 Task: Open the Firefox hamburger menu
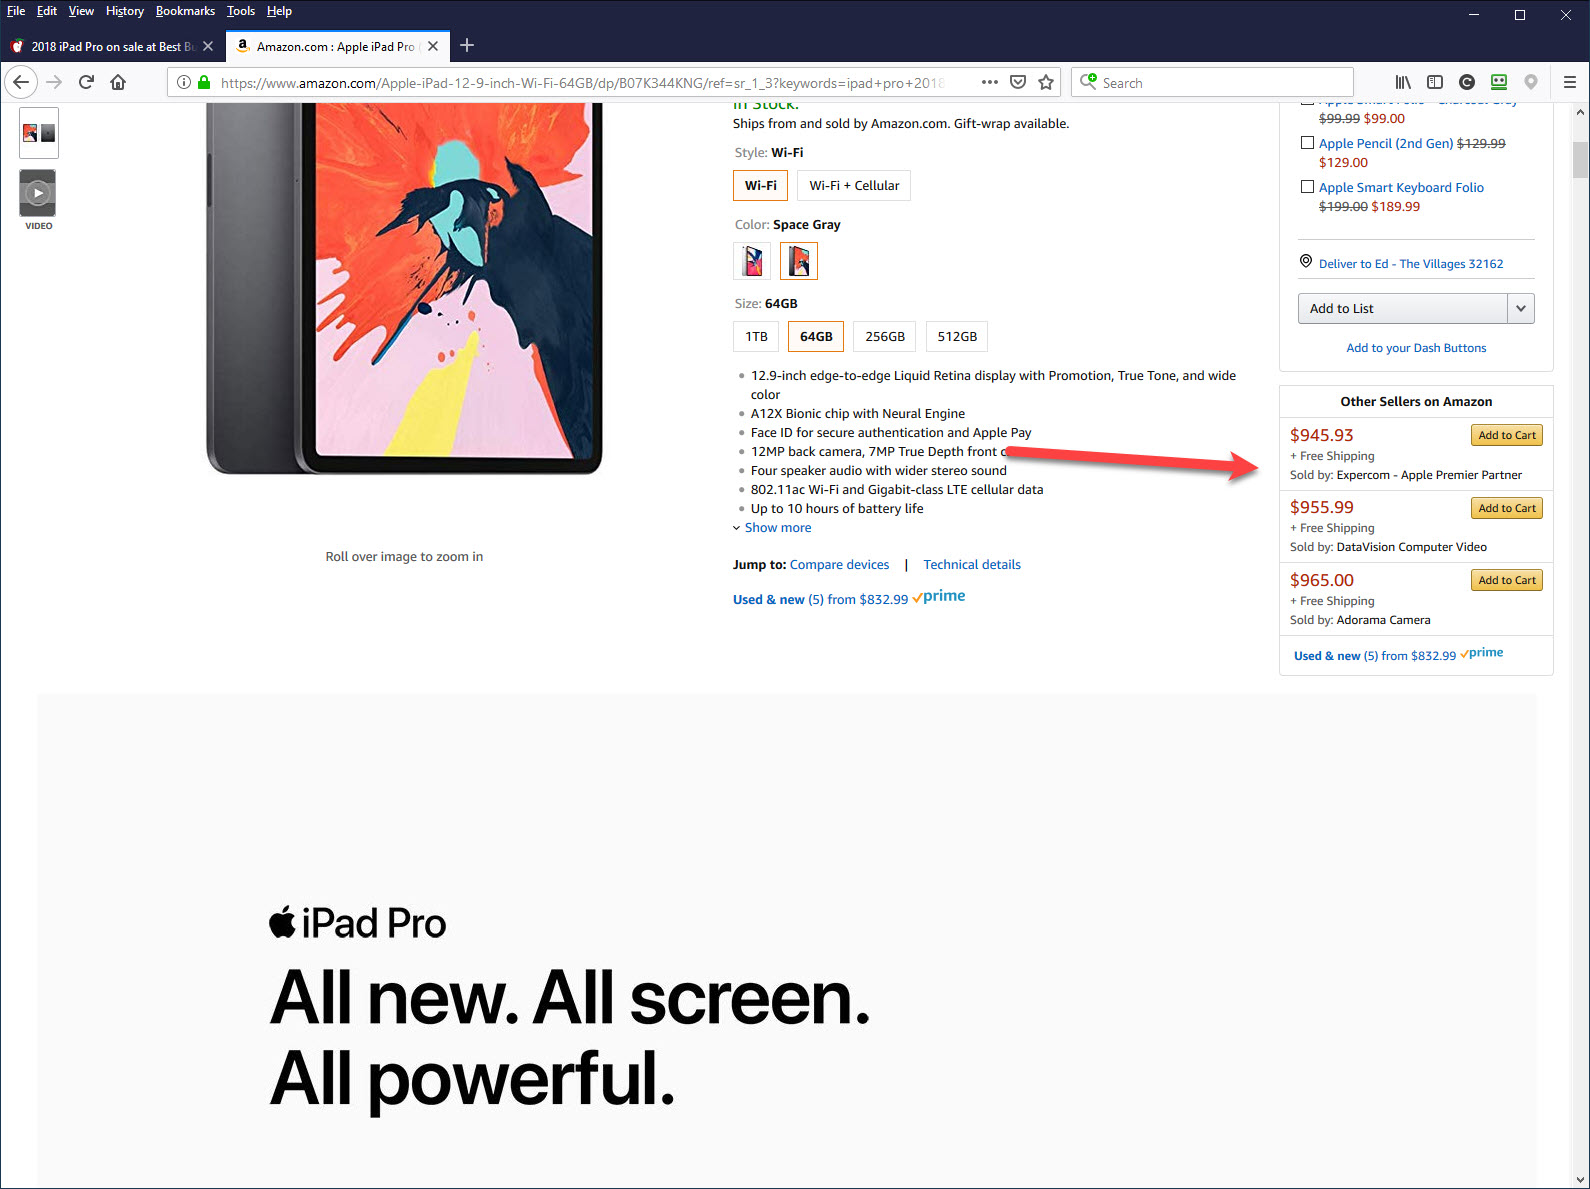[1570, 82]
